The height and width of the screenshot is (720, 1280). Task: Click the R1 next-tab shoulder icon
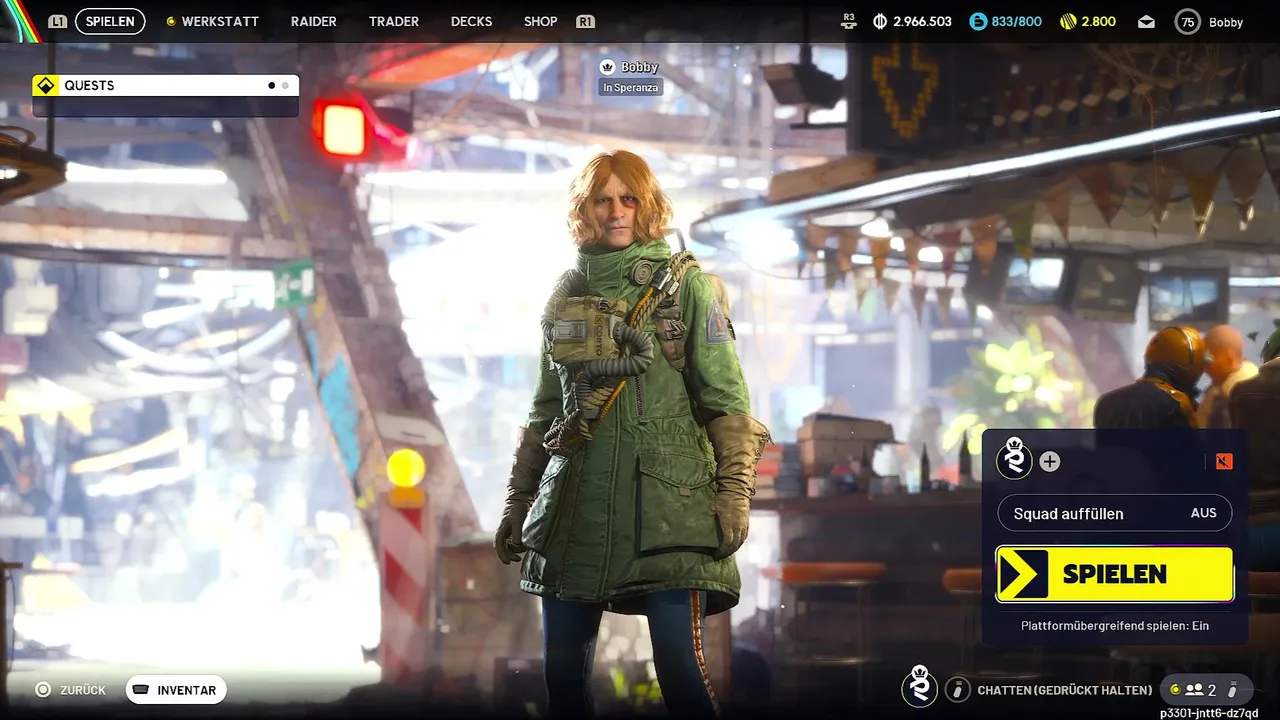(x=586, y=21)
